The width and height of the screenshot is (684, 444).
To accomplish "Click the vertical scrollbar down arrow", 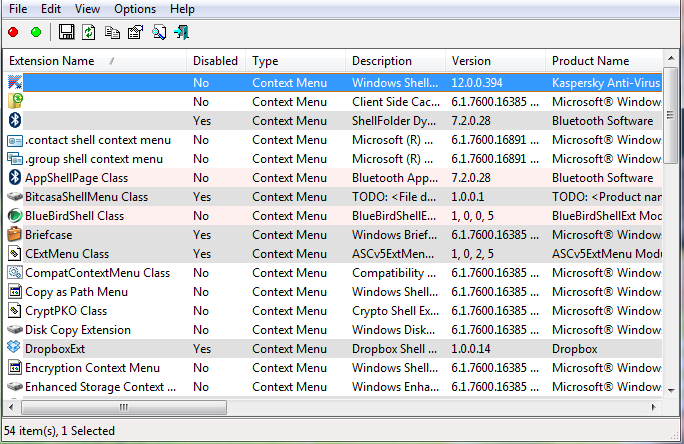I will coord(671,391).
